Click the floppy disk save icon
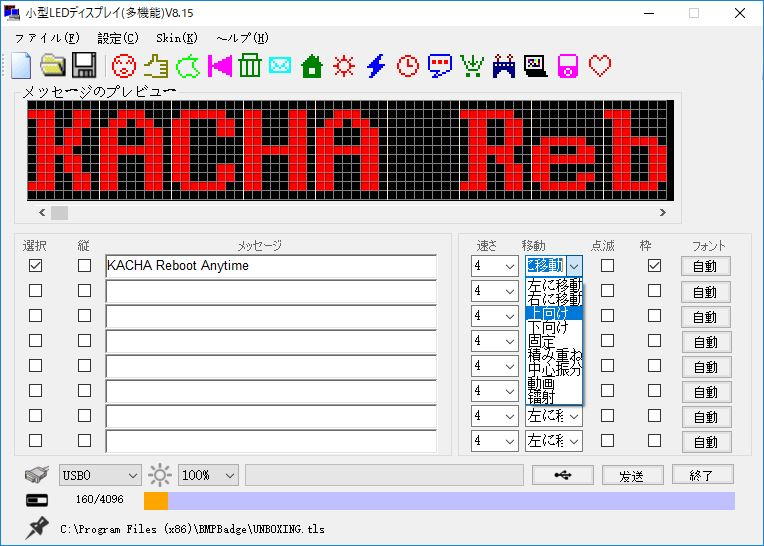 (x=84, y=66)
